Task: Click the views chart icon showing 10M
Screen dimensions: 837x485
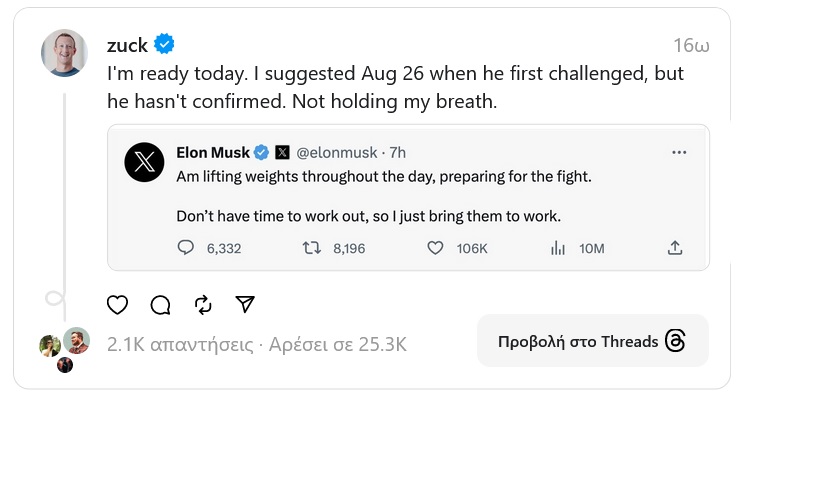Action: (x=558, y=248)
